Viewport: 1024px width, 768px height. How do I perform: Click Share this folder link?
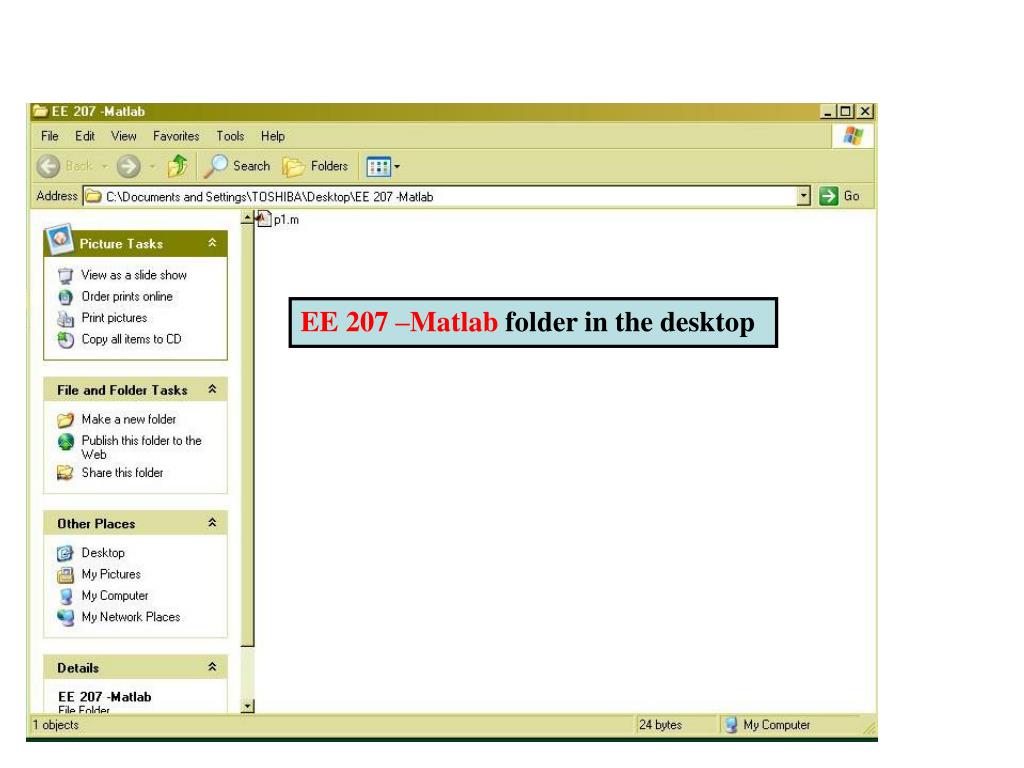[122, 472]
